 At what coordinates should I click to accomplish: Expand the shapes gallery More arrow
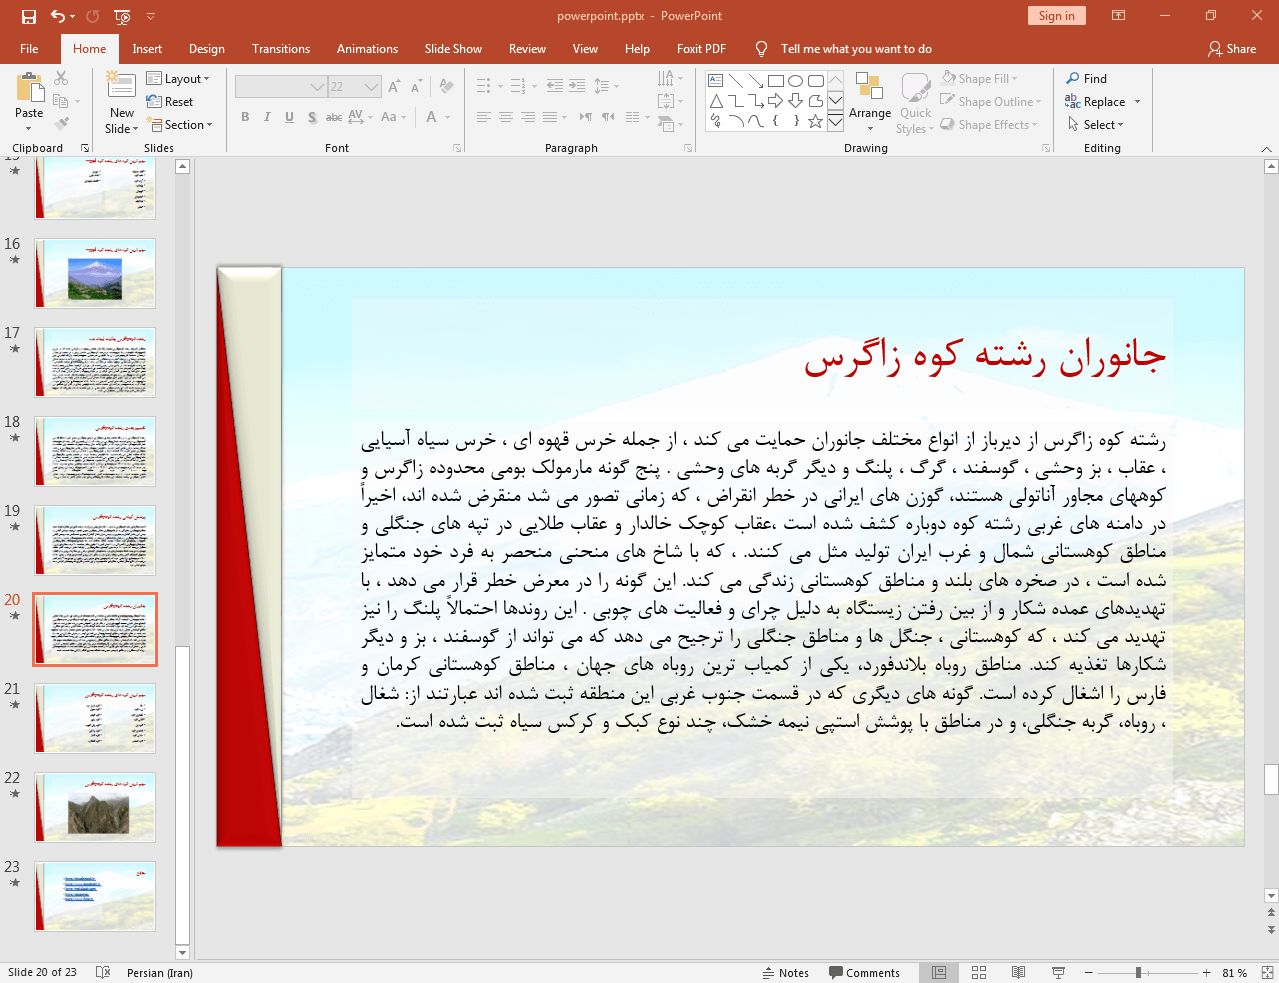pos(836,121)
